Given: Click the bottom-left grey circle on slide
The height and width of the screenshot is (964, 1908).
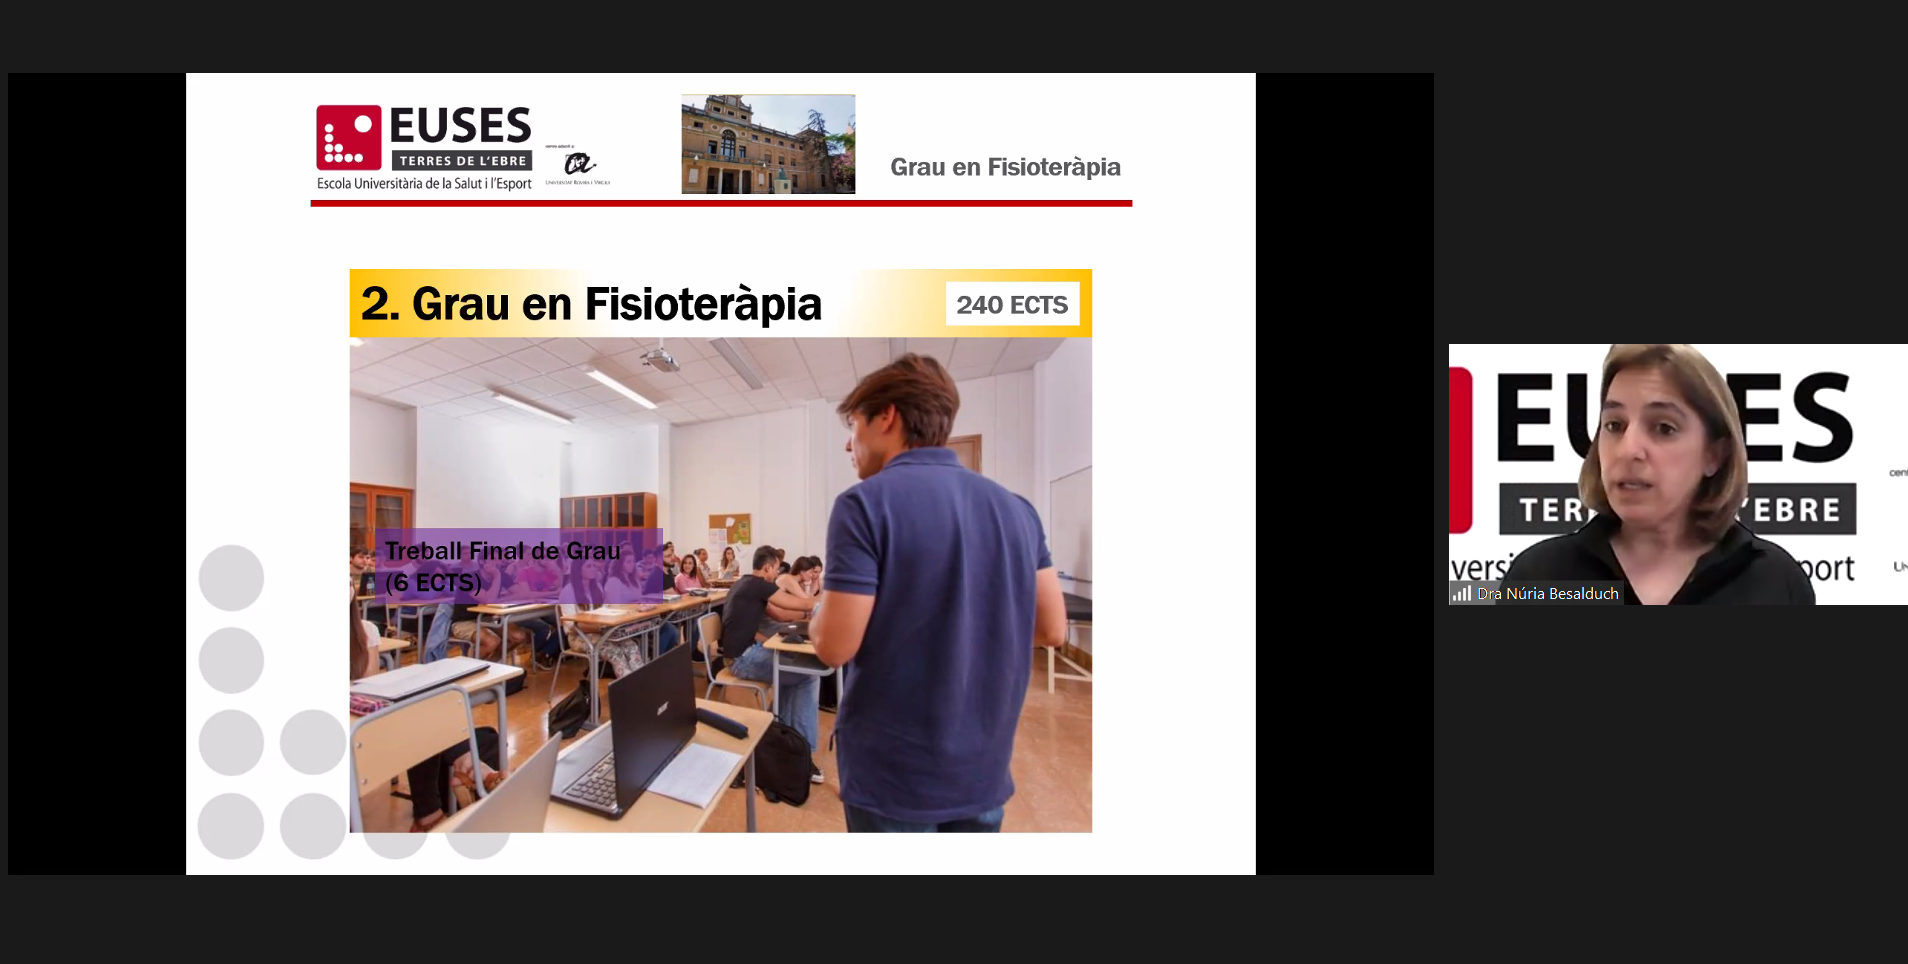Looking at the screenshot, I should click(x=231, y=826).
